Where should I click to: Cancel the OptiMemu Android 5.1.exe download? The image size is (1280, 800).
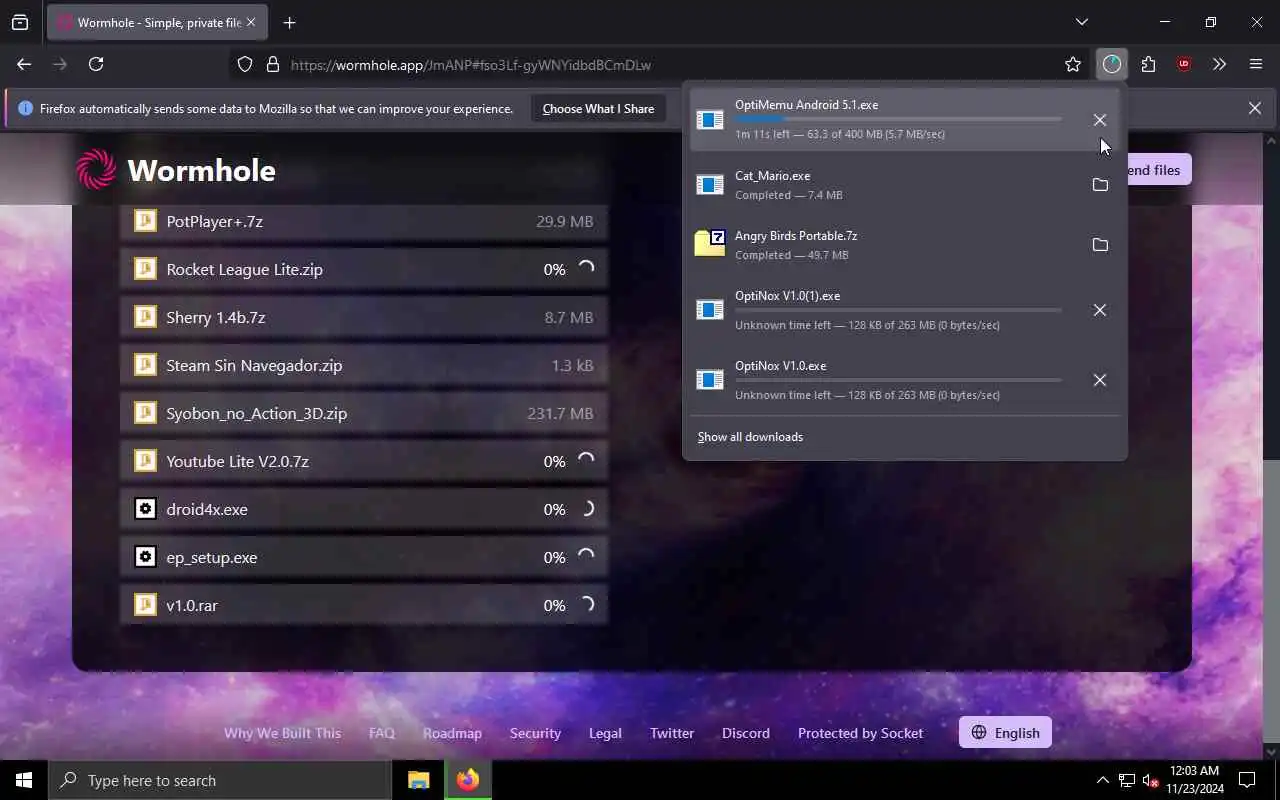pyautogui.click(x=1099, y=120)
